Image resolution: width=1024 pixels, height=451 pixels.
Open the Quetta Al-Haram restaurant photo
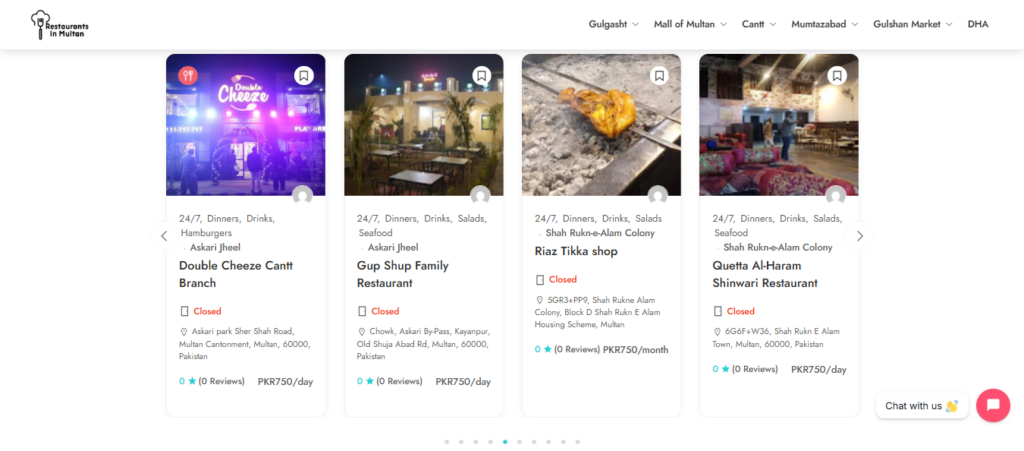(778, 125)
